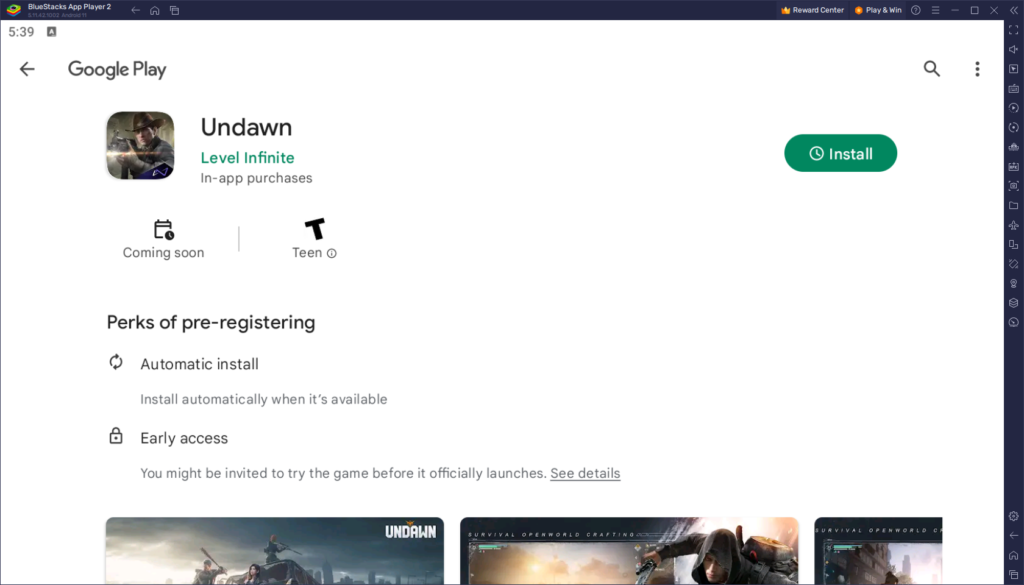The width and height of the screenshot is (1024, 585).
Task: Click the green Install button
Action: coord(840,153)
